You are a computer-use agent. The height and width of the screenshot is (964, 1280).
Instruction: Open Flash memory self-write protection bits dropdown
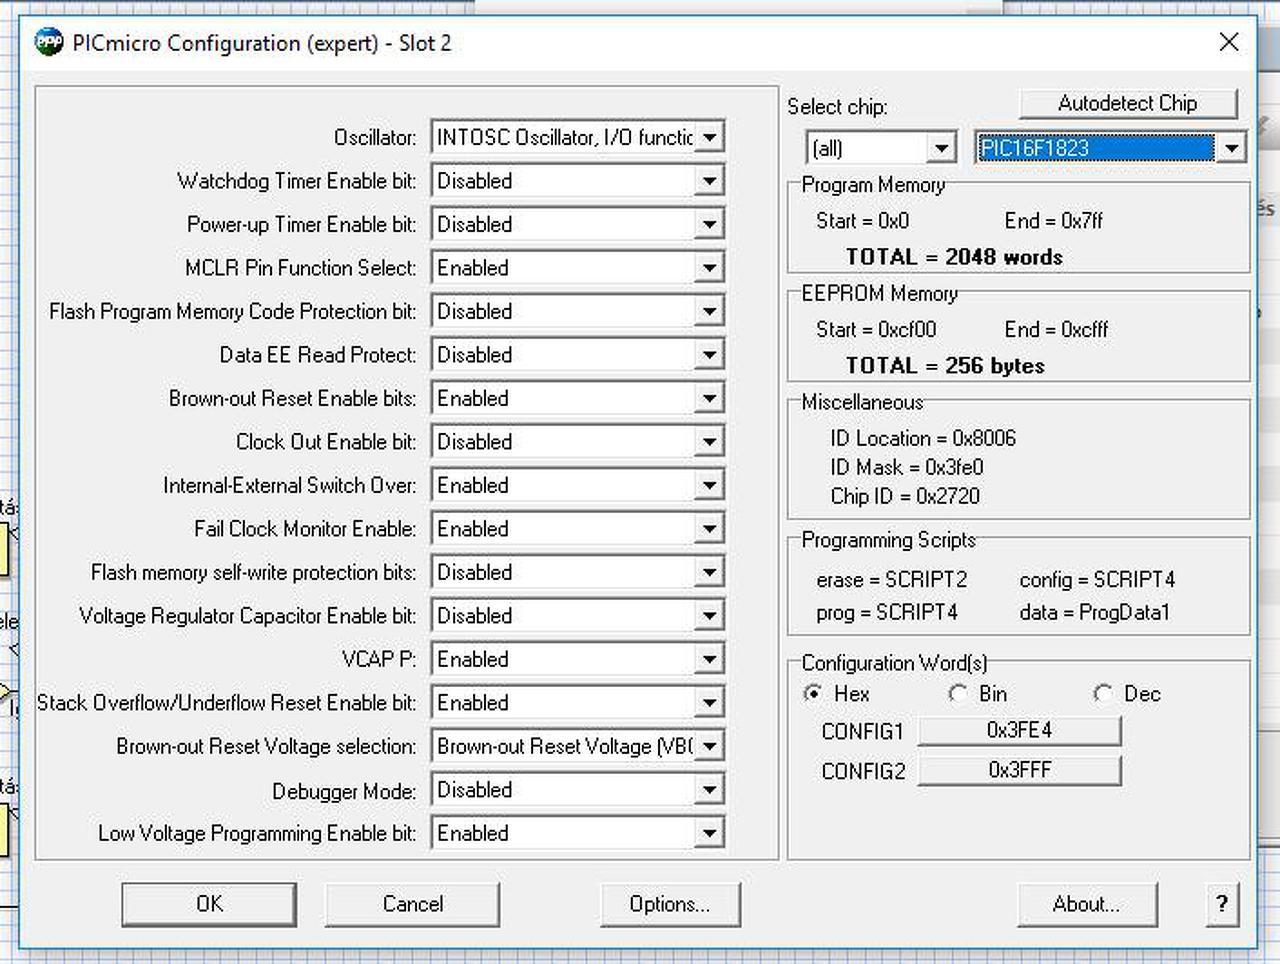click(578, 572)
